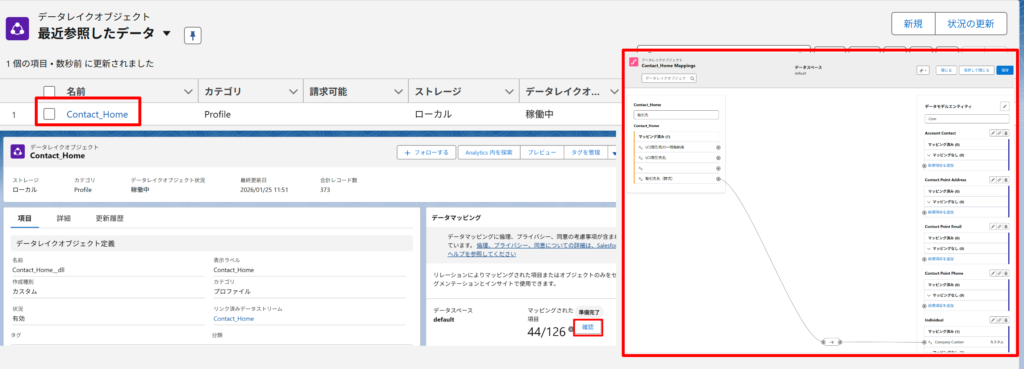Click the arrow node on the mapping line
The height and width of the screenshot is (369, 1024).
(831, 342)
